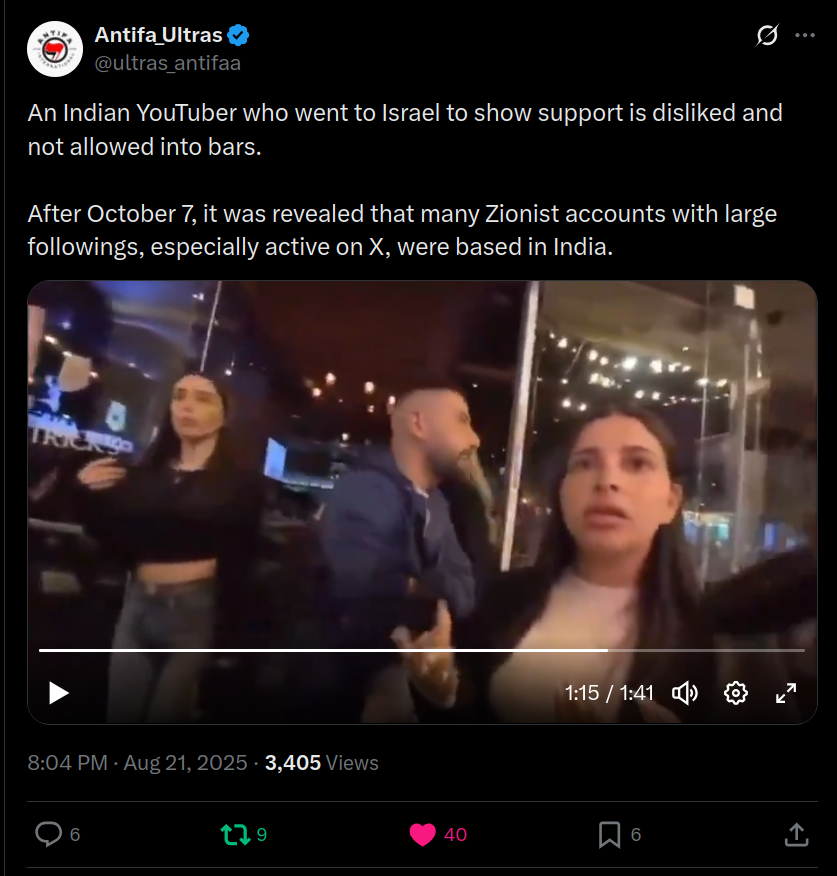The height and width of the screenshot is (876, 837).
Task: Click the Antifa_Ultras profile avatar
Action: pyautogui.click(x=55, y=49)
